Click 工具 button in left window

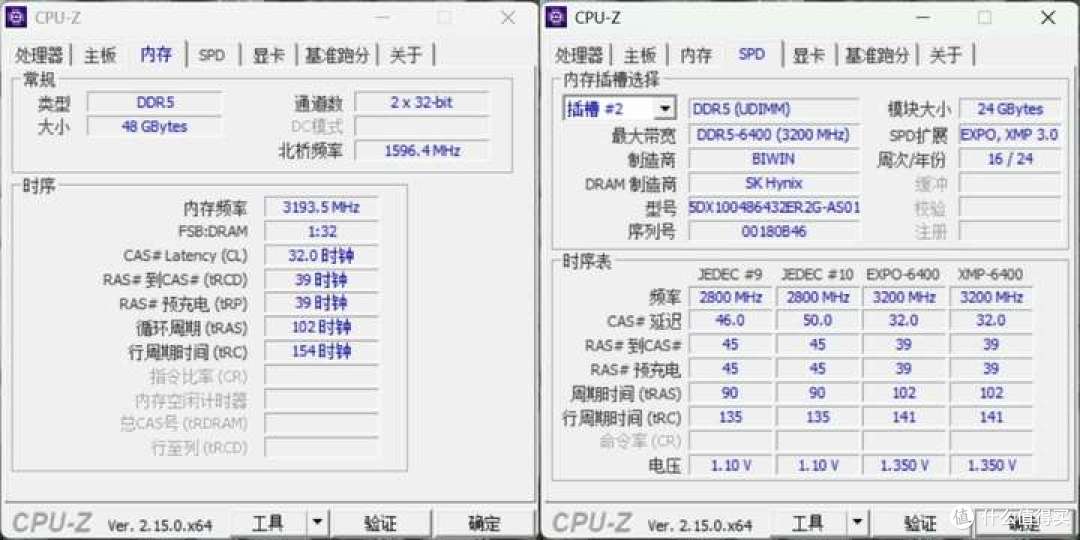(268, 523)
